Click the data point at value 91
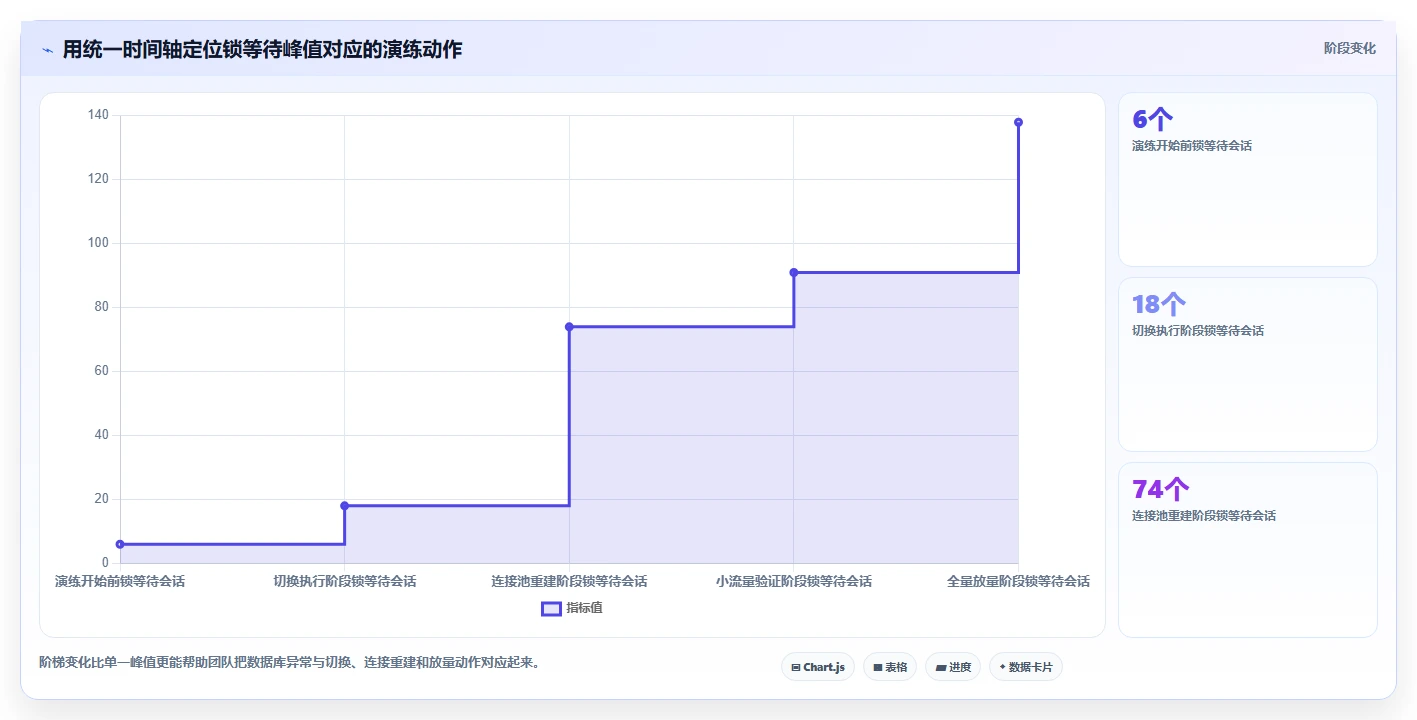 pos(794,272)
